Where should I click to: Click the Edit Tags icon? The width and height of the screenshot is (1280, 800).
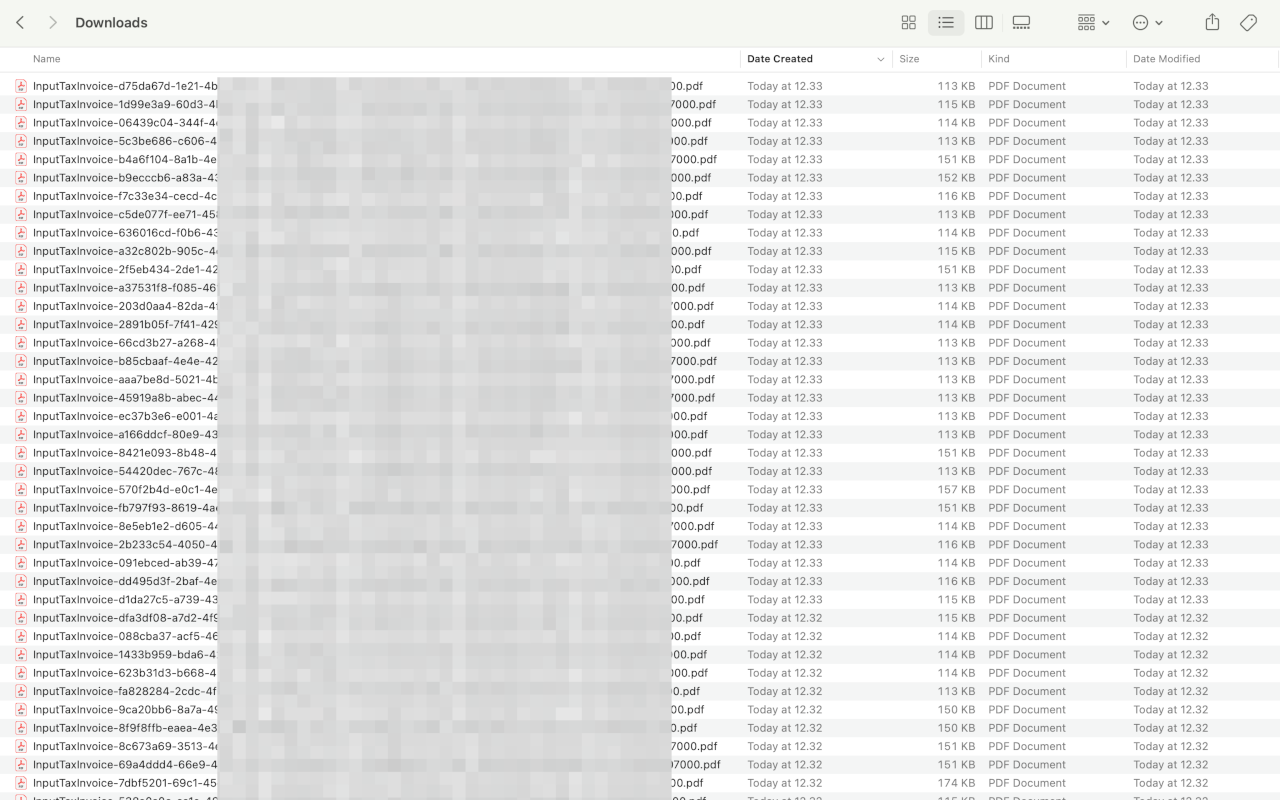pos(1248,22)
